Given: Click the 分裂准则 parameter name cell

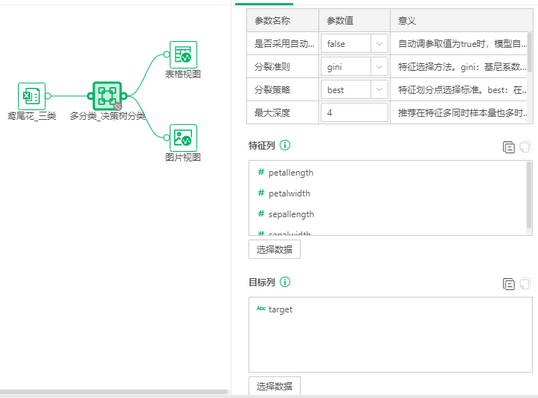Looking at the screenshot, I should pyautogui.click(x=282, y=67).
